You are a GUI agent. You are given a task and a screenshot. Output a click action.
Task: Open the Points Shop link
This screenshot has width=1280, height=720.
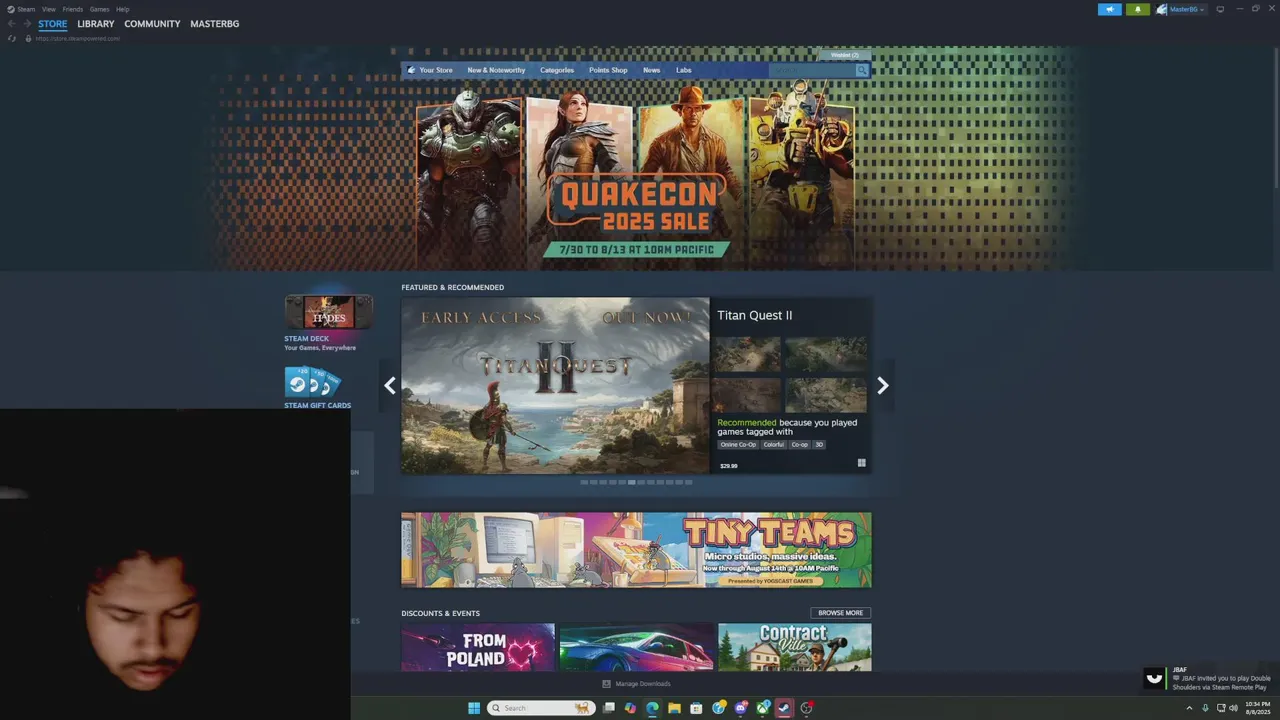(608, 70)
